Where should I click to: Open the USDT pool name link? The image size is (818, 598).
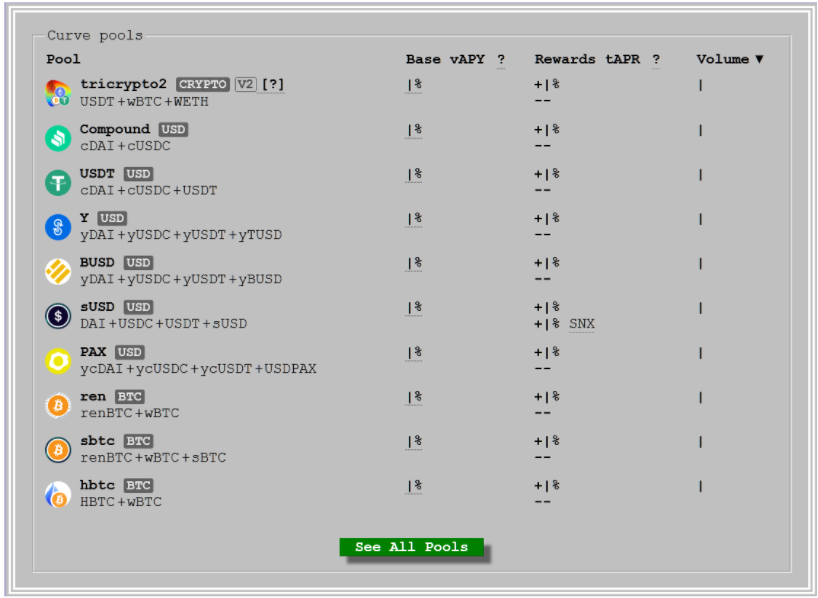pos(97,173)
